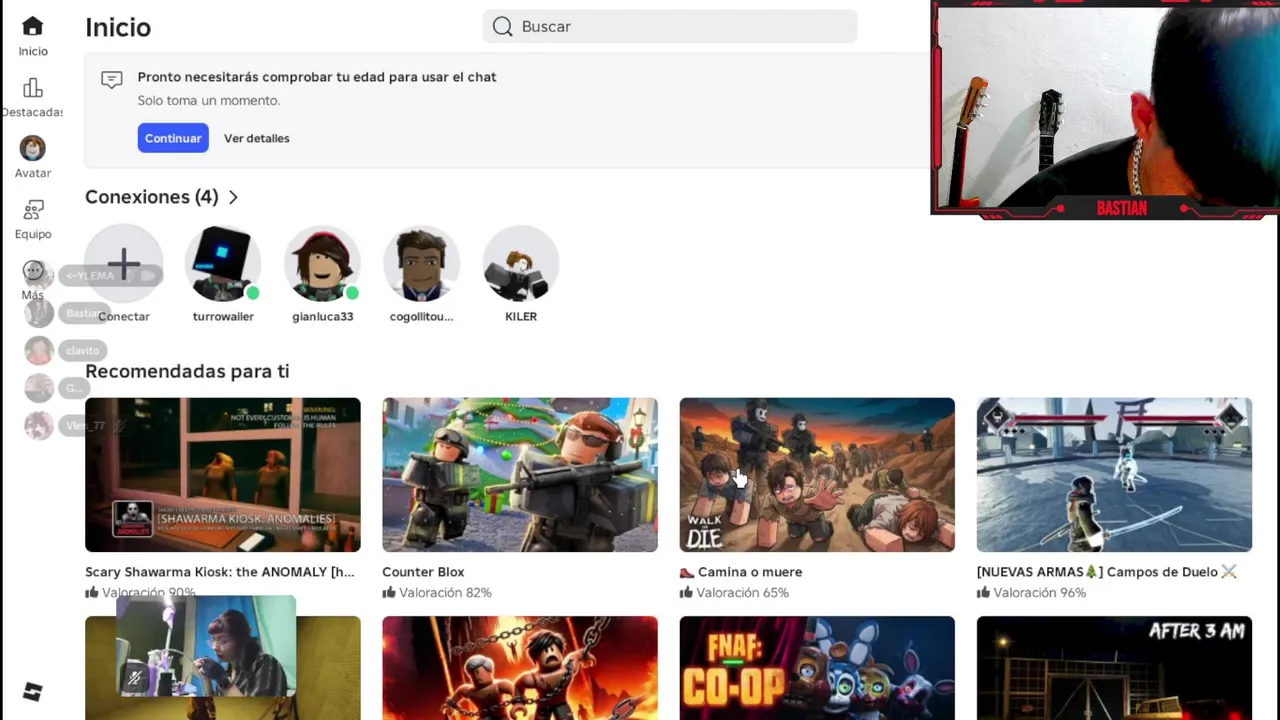Click Valoración 96% text
Image resolution: width=1280 pixels, height=720 pixels.
[1040, 593]
